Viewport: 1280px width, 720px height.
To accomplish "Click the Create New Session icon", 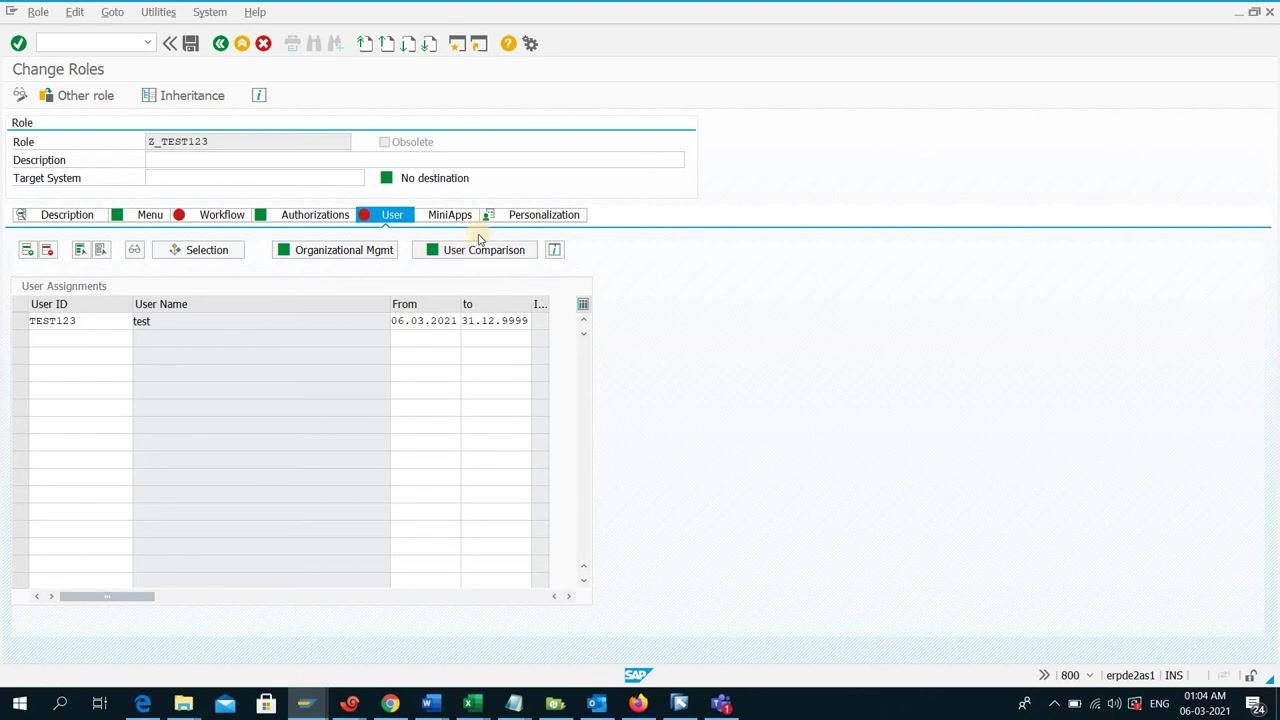I will coord(457,43).
